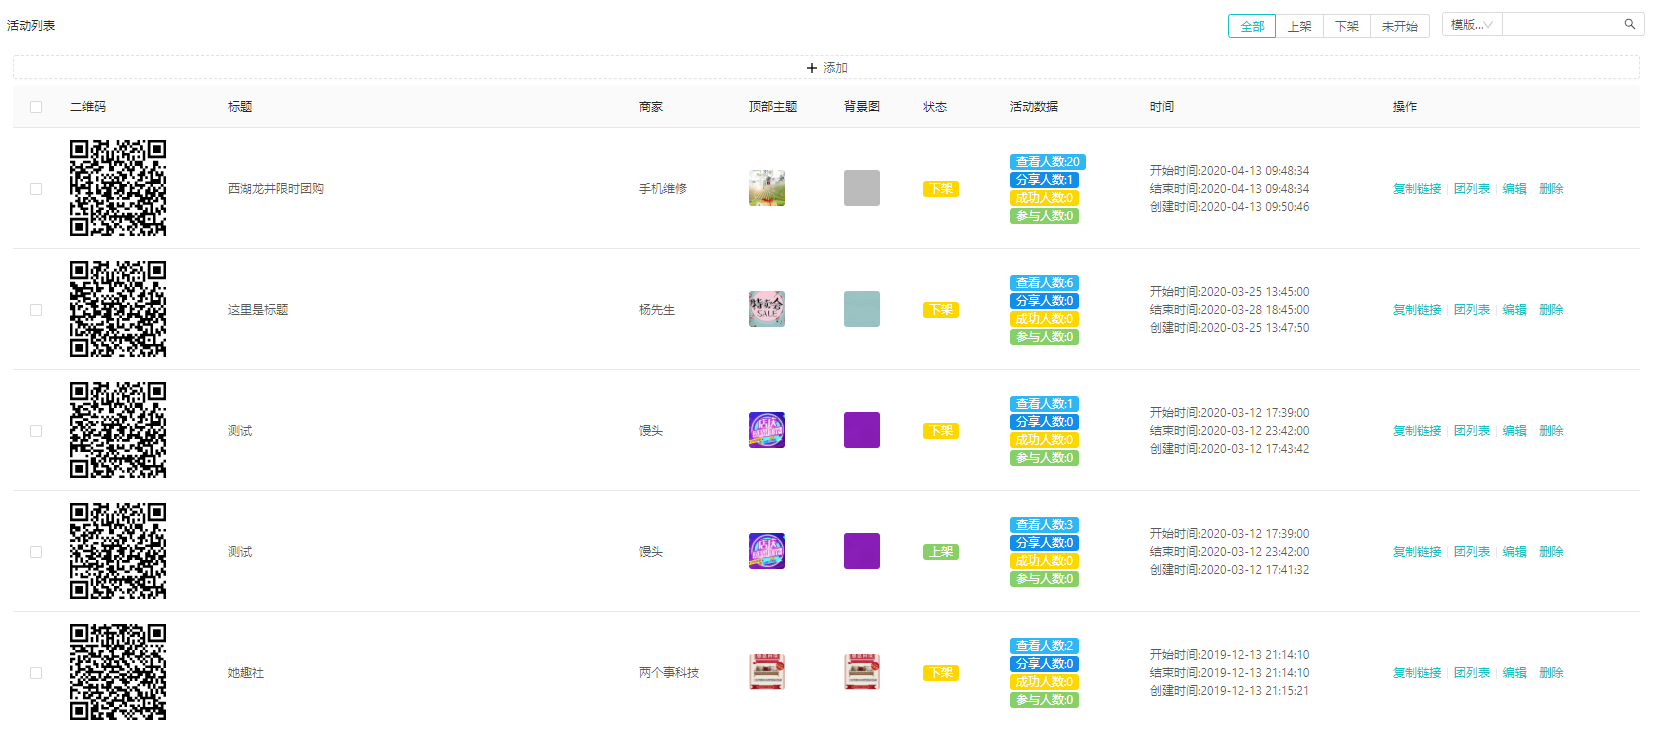Click teal background swatch of 这里是标题

pos(862,309)
